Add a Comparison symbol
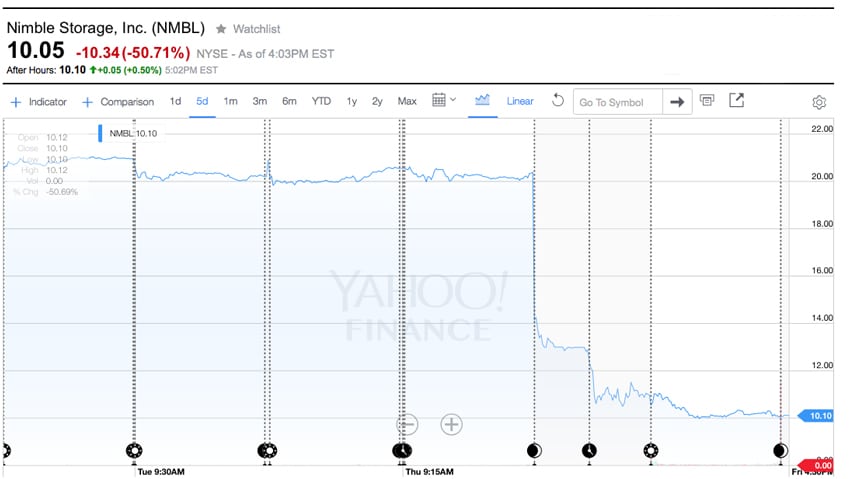 click(118, 102)
